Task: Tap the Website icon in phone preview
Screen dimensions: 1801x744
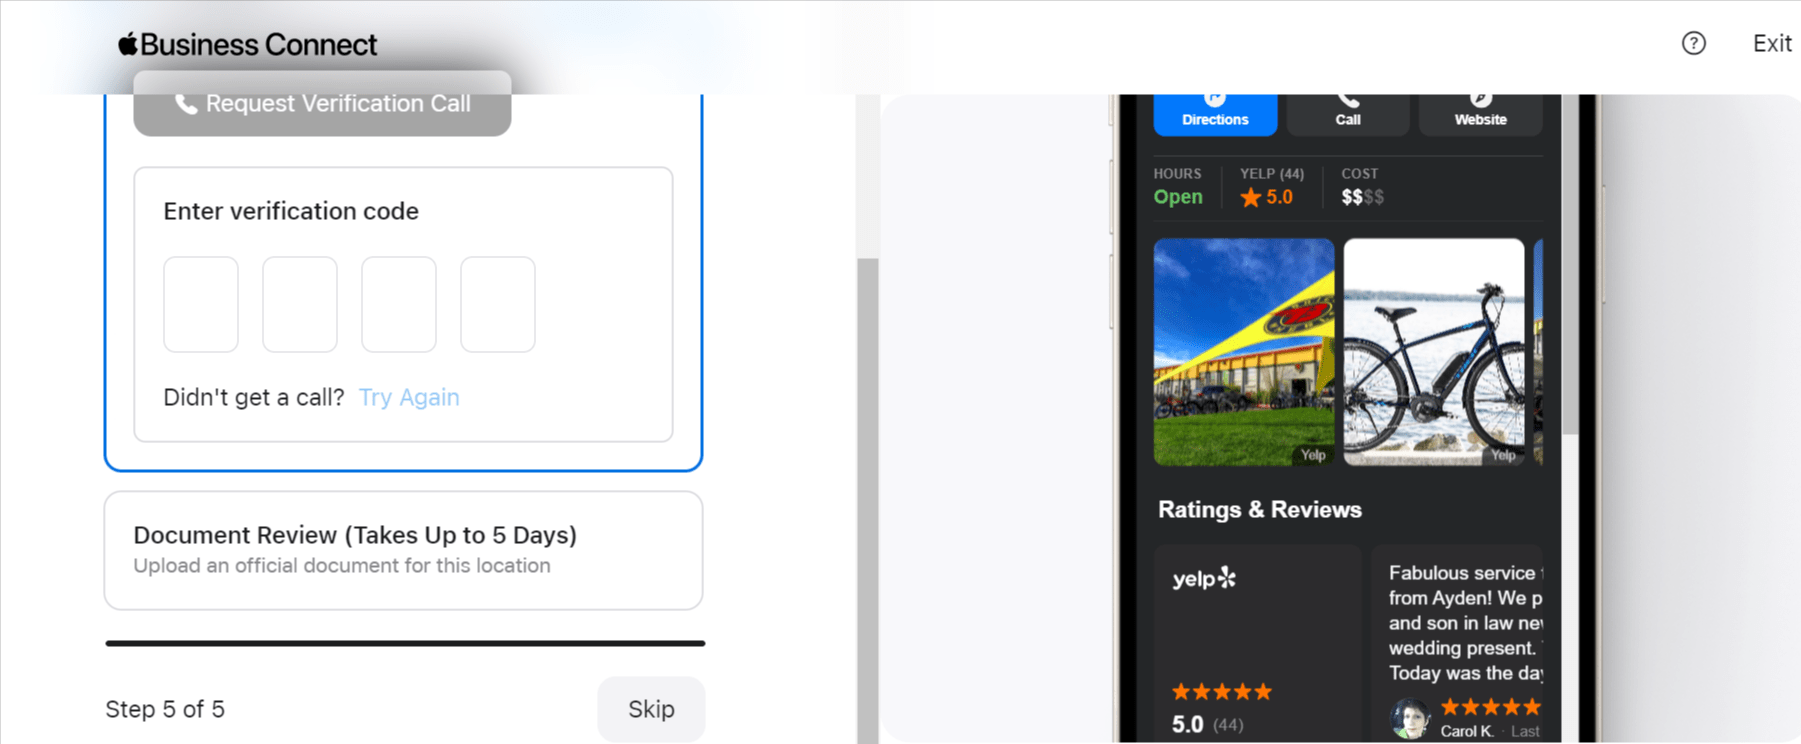Action: click(x=1480, y=99)
